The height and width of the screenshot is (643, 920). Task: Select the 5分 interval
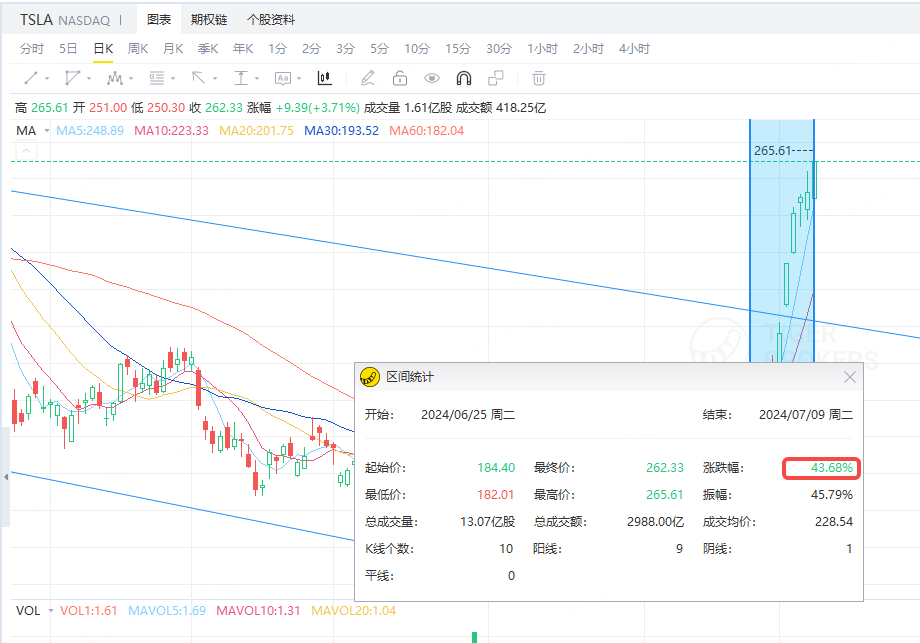[380, 49]
